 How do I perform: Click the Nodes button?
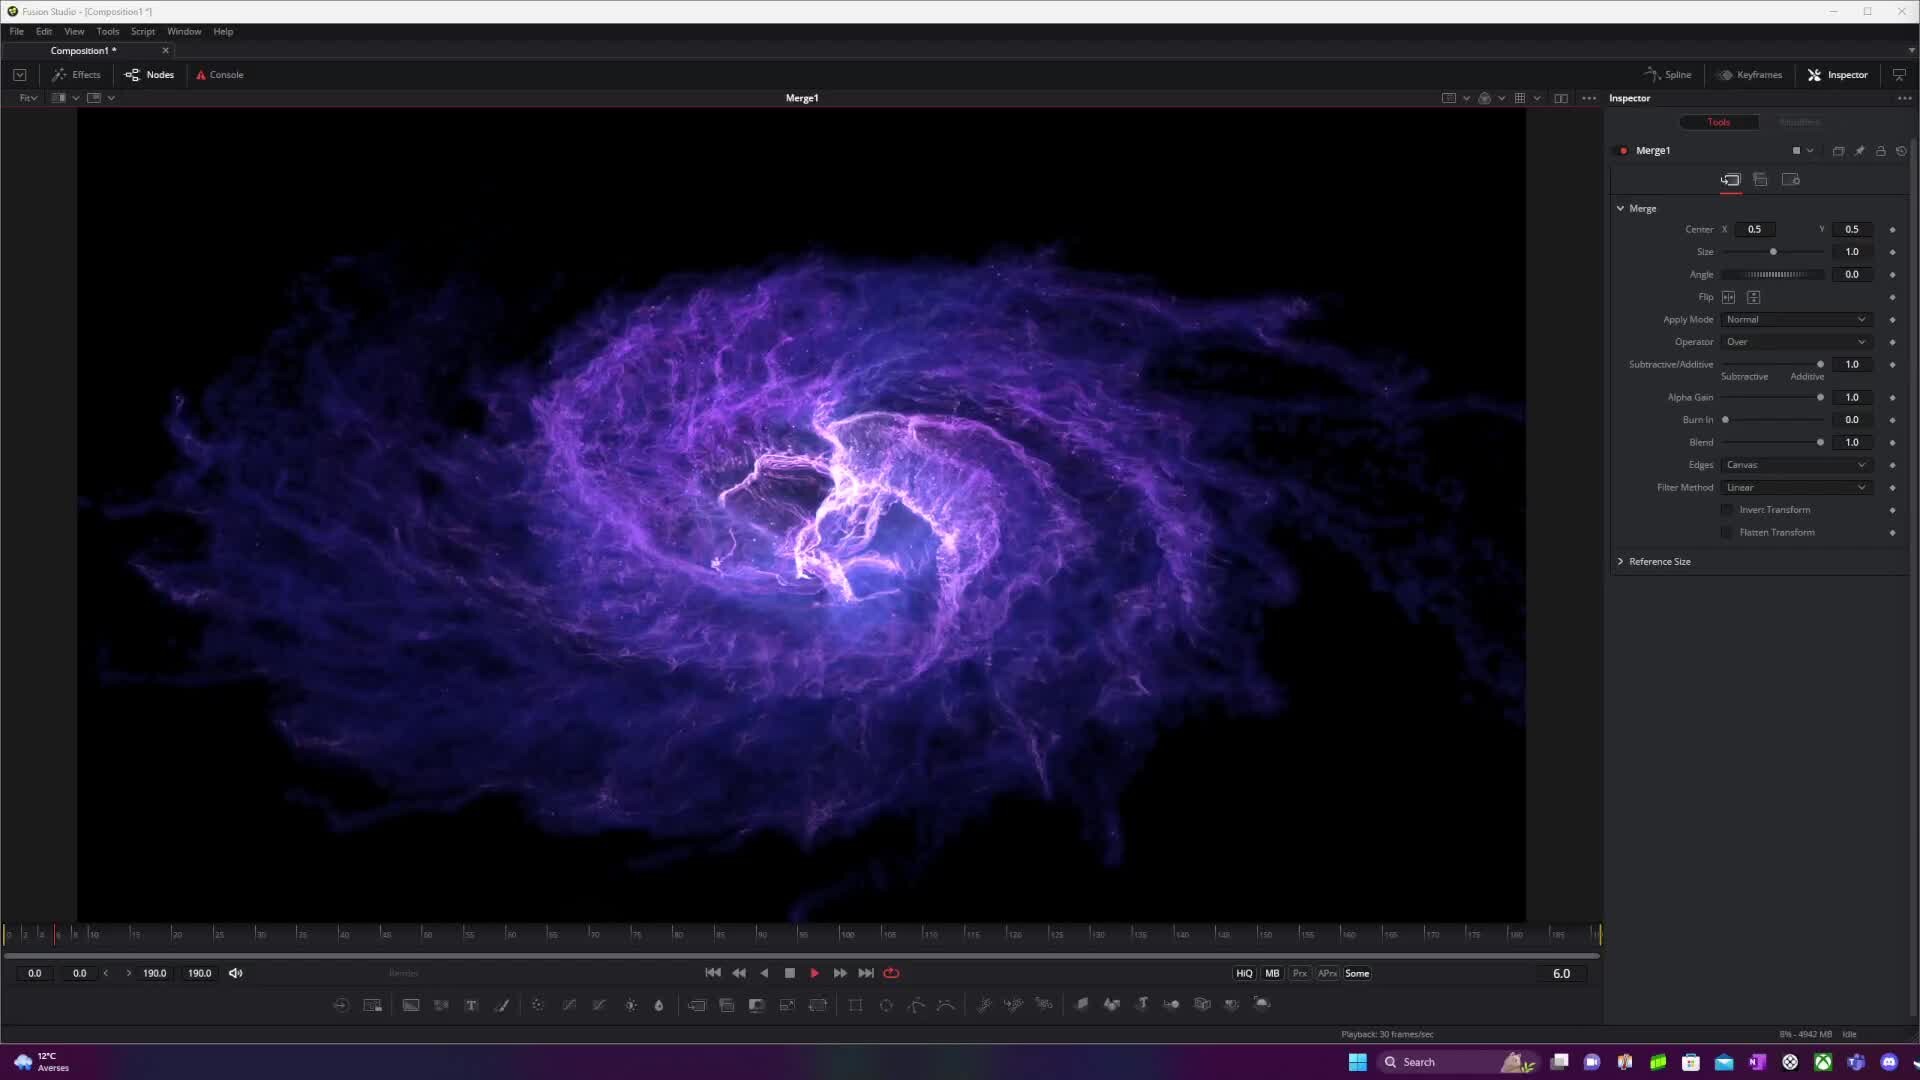[148, 74]
